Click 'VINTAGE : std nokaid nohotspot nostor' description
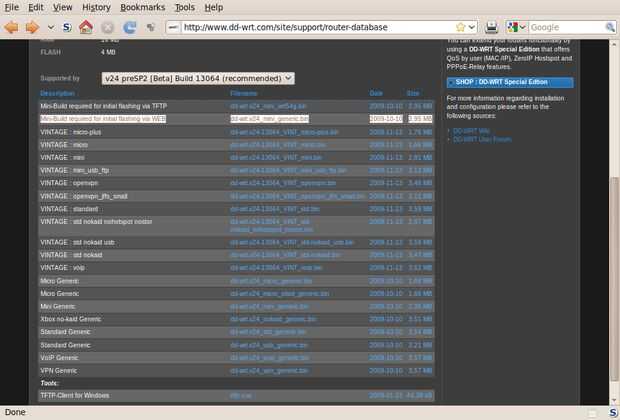 (x=96, y=222)
